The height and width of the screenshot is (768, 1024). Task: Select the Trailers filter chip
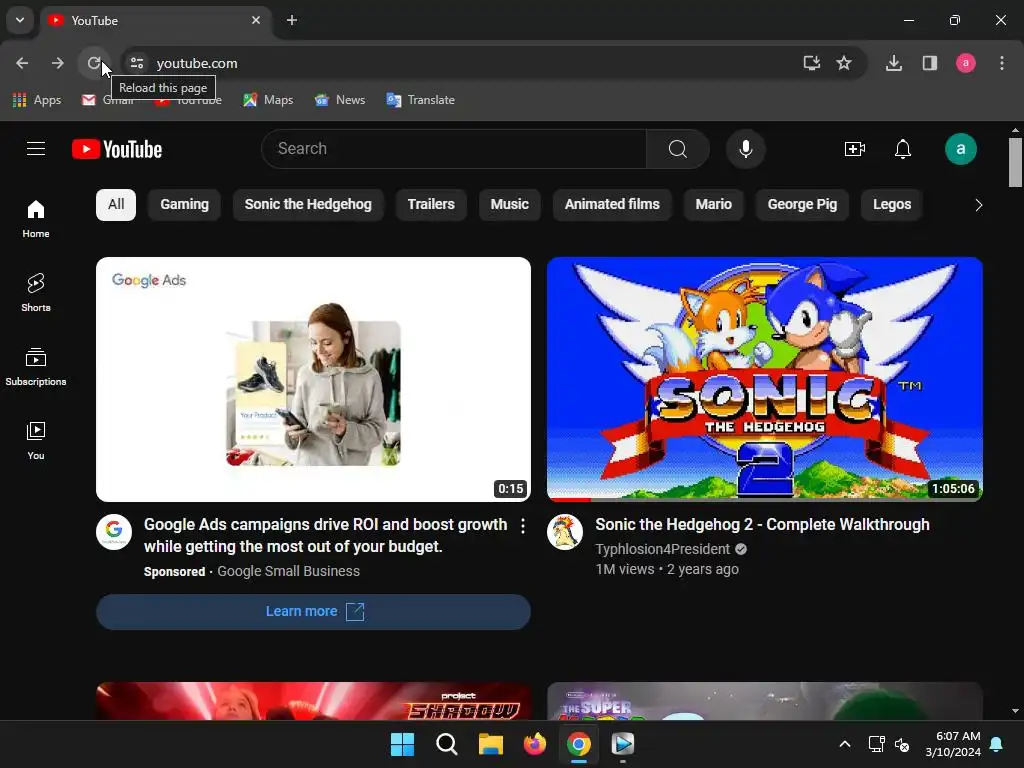pos(430,204)
